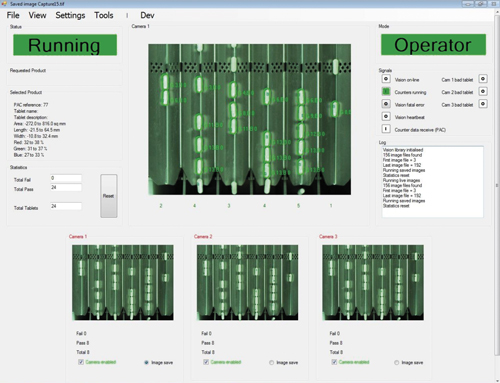Click the green Counters running indicator
This screenshot has height=383, width=500.
point(386,91)
